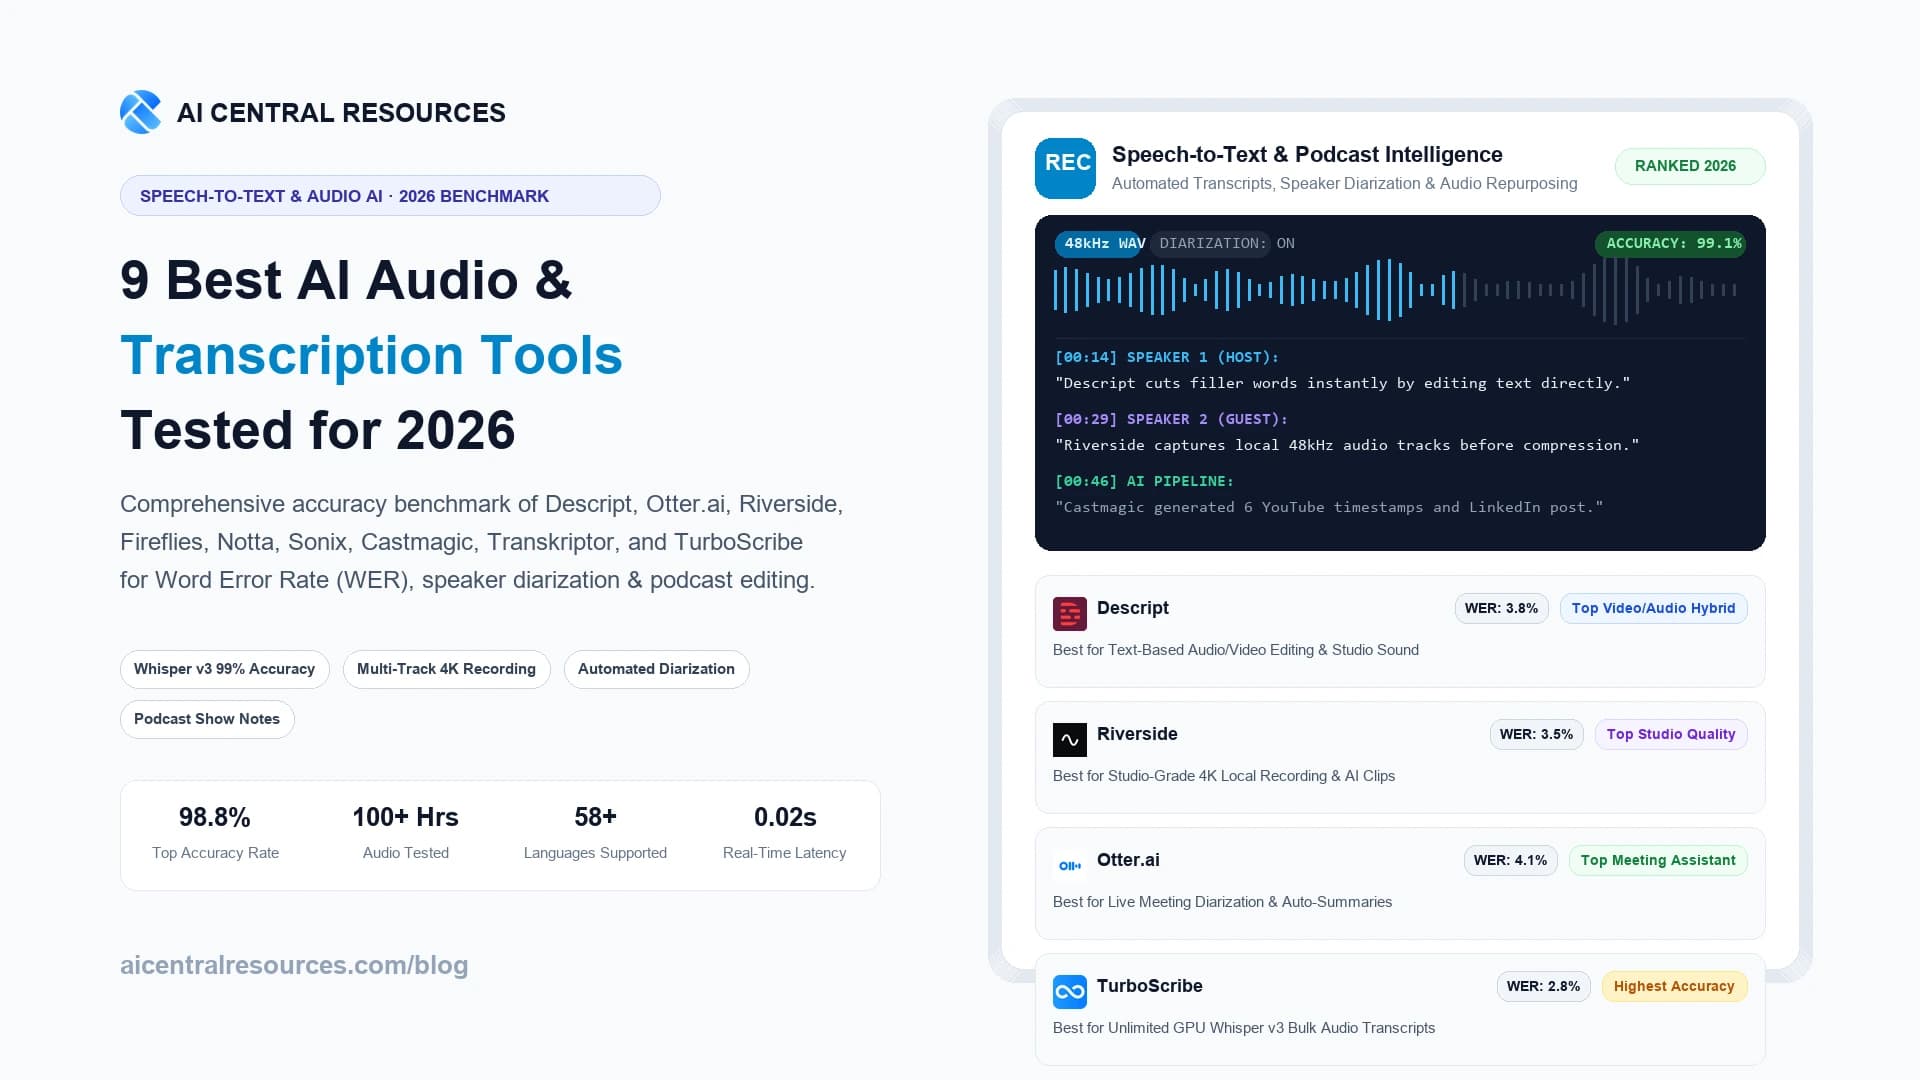The image size is (1920, 1080).
Task: Click the '[00:29] SPEAKER 2 (GUEST):' timestamp
Action: (1171, 419)
